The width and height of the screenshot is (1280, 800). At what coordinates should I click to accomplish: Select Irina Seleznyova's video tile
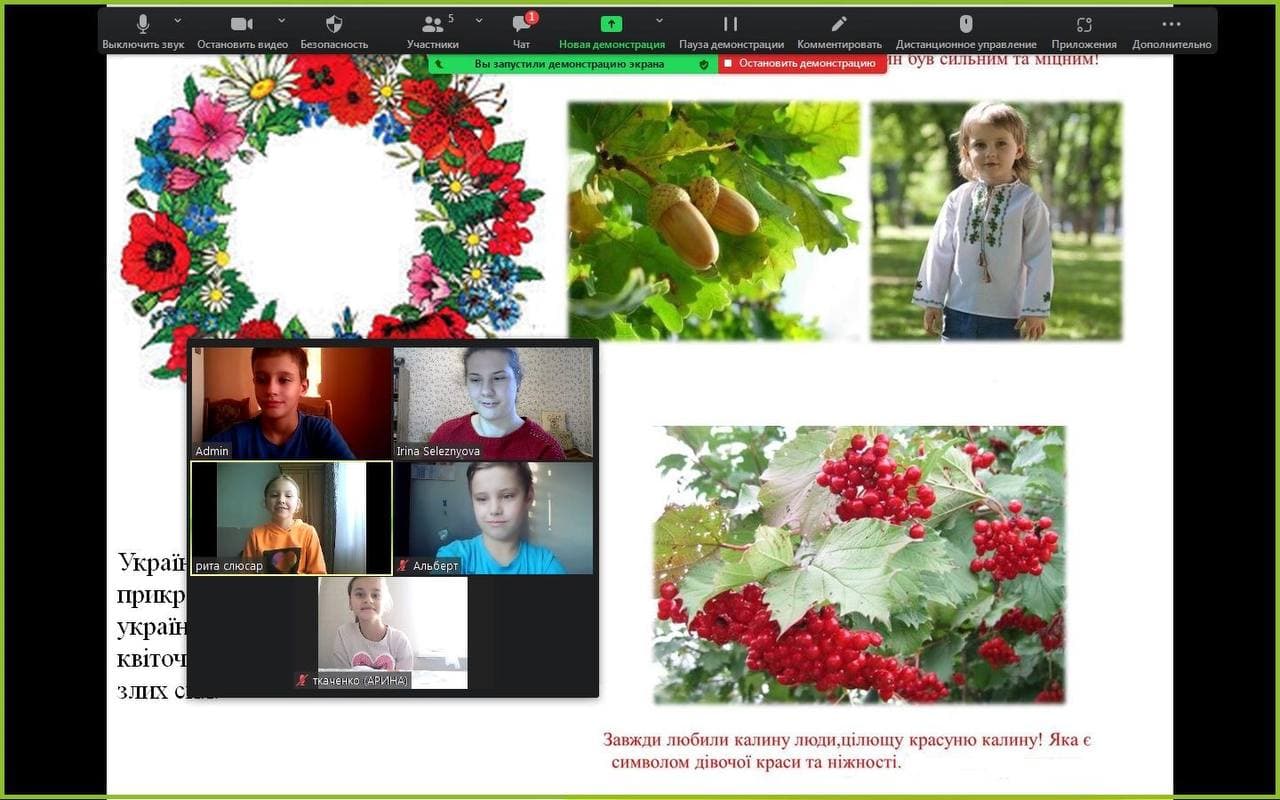493,402
